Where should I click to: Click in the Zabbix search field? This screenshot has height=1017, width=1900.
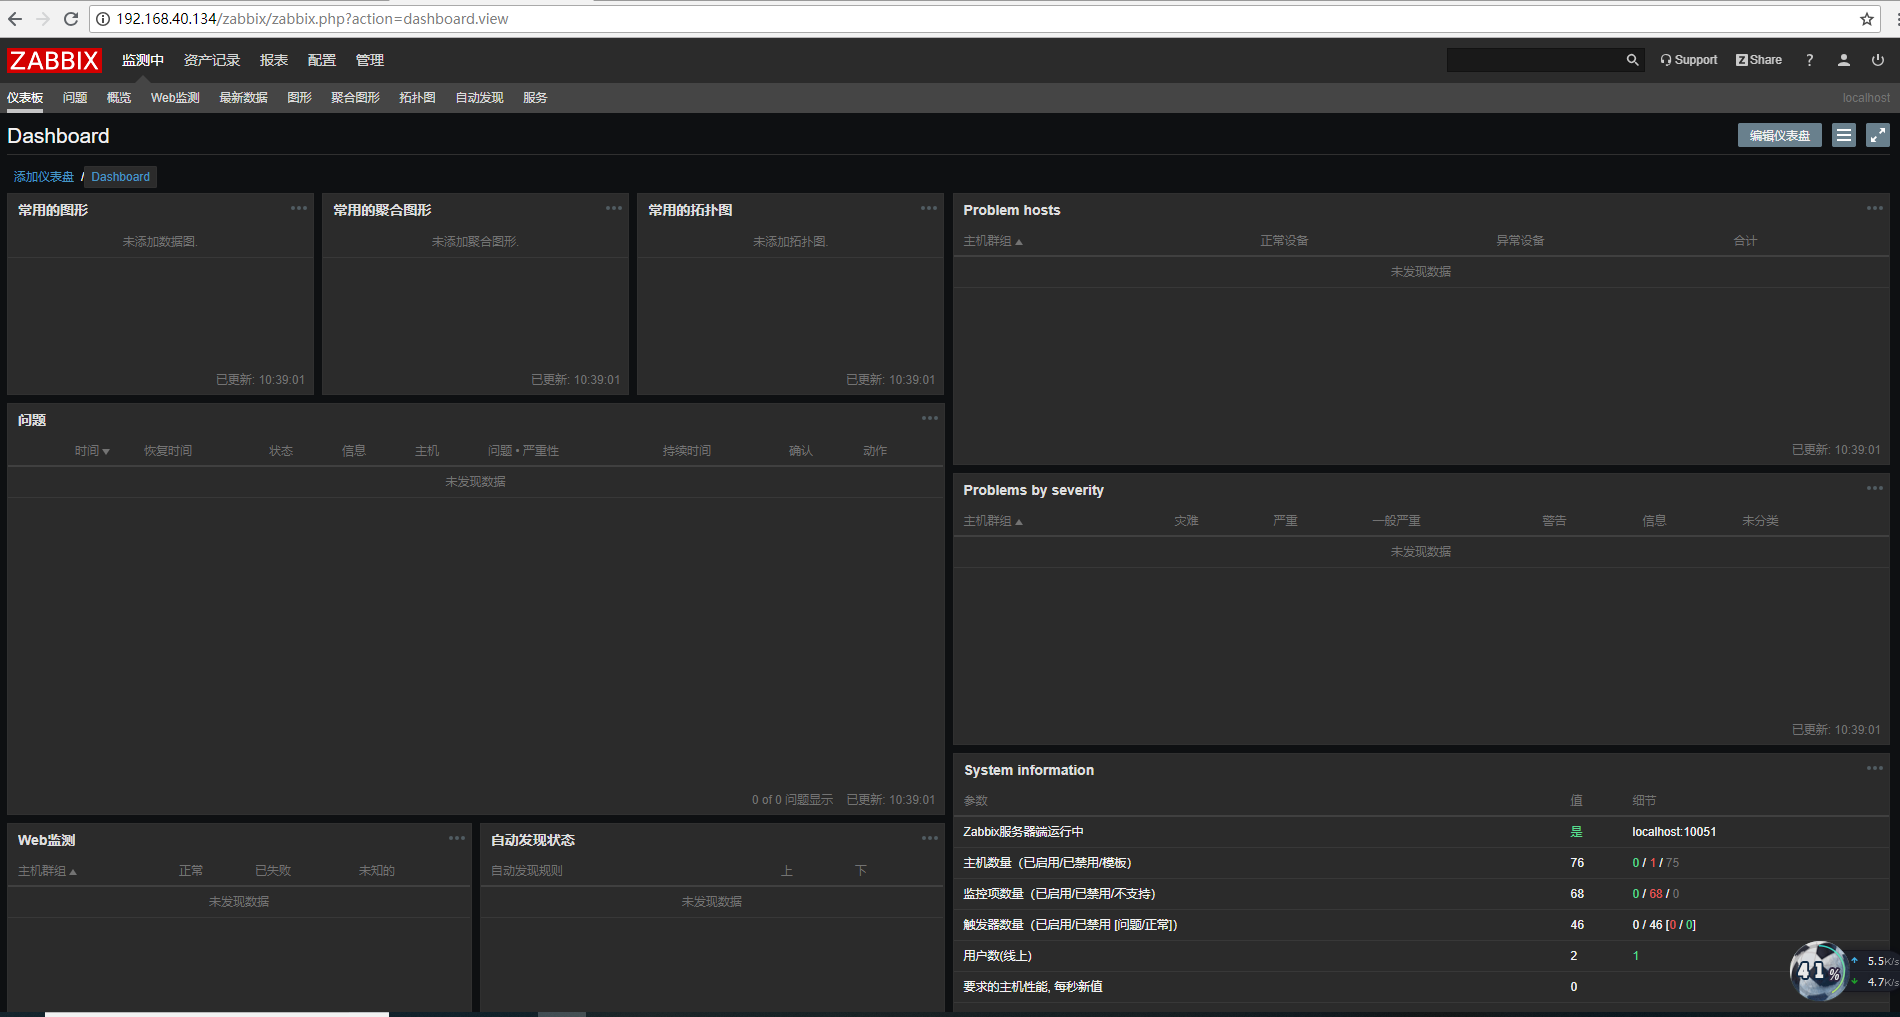pos(1535,60)
